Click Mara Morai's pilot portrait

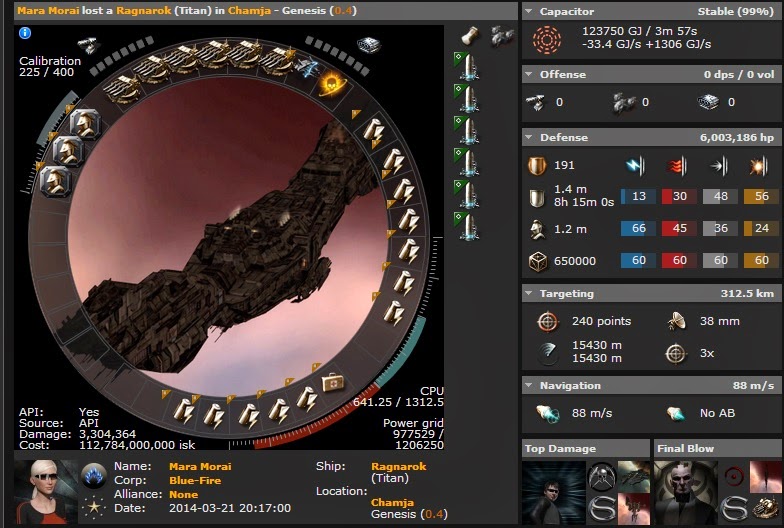46,490
